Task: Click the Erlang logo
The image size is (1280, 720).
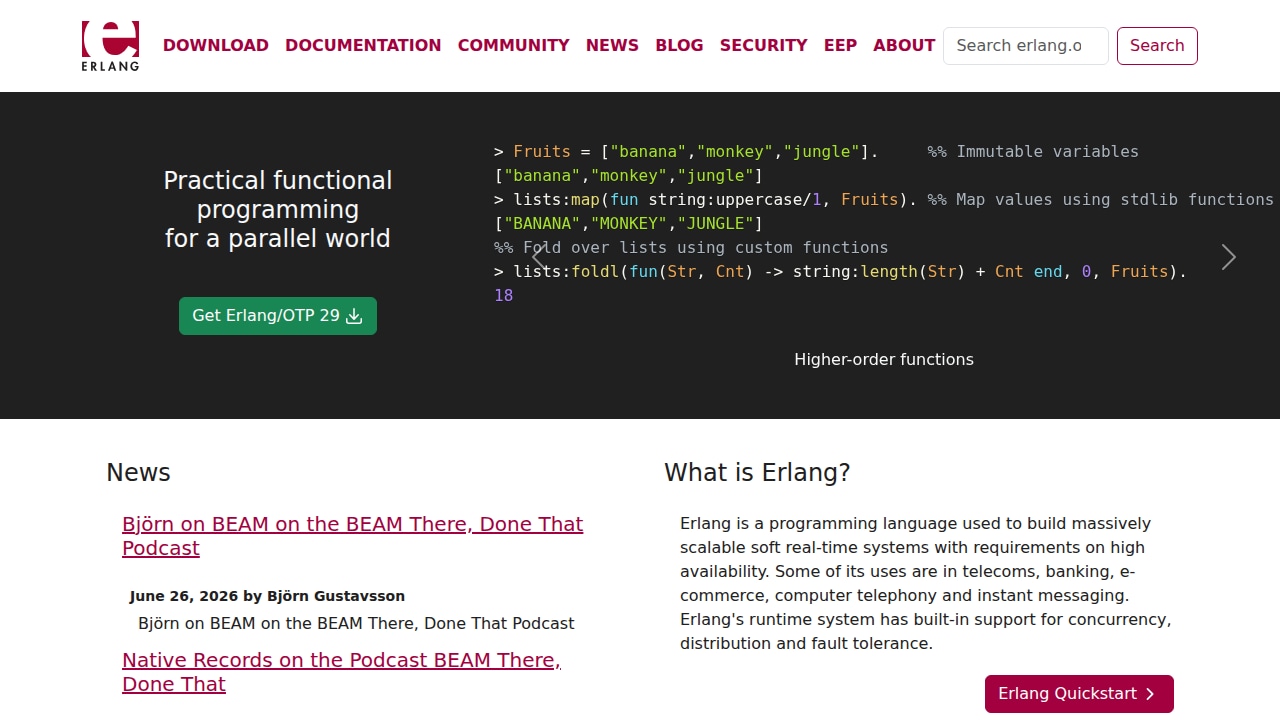Action: 110,46
